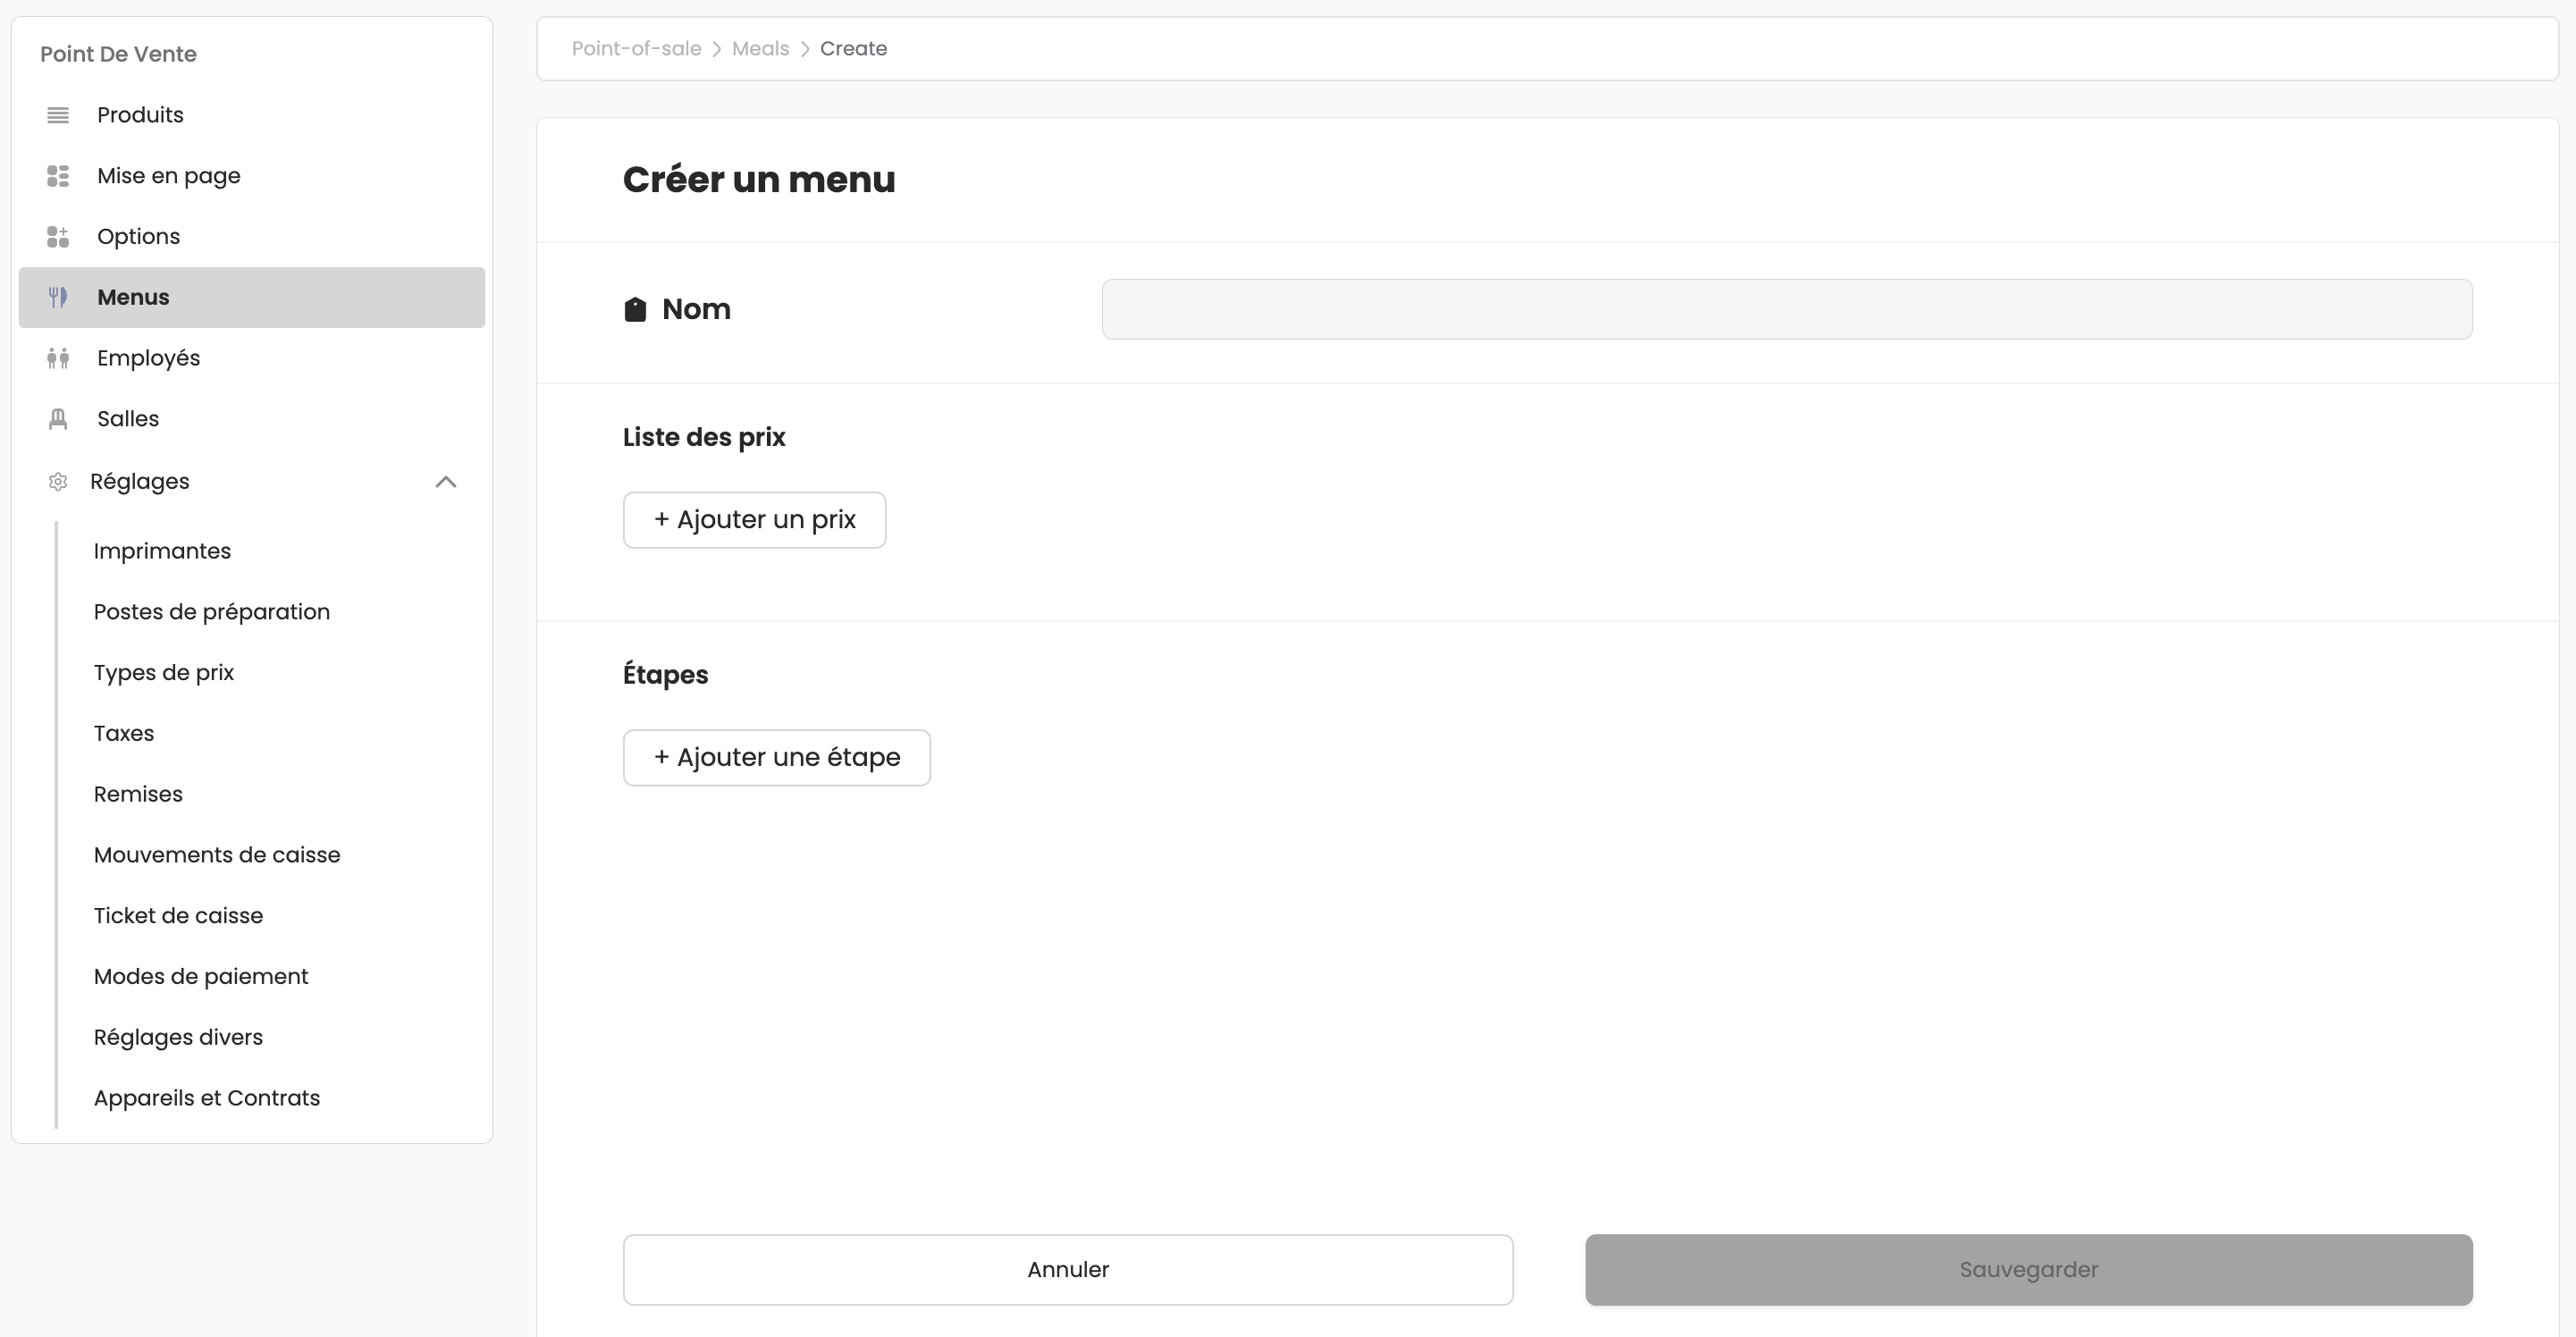Image resolution: width=2576 pixels, height=1337 pixels.
Task: Follow the Meals breadcrumb link
Action: [x=760, y=49]
